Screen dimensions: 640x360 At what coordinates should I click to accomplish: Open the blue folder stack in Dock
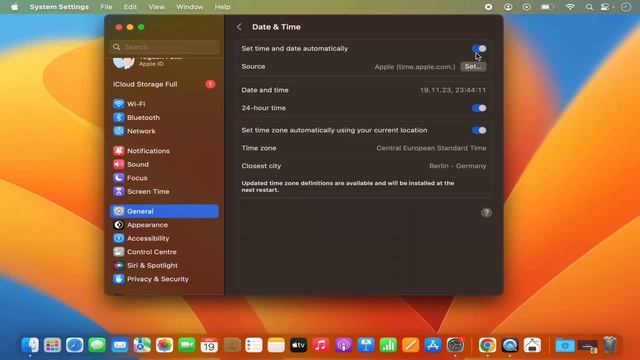565,345
